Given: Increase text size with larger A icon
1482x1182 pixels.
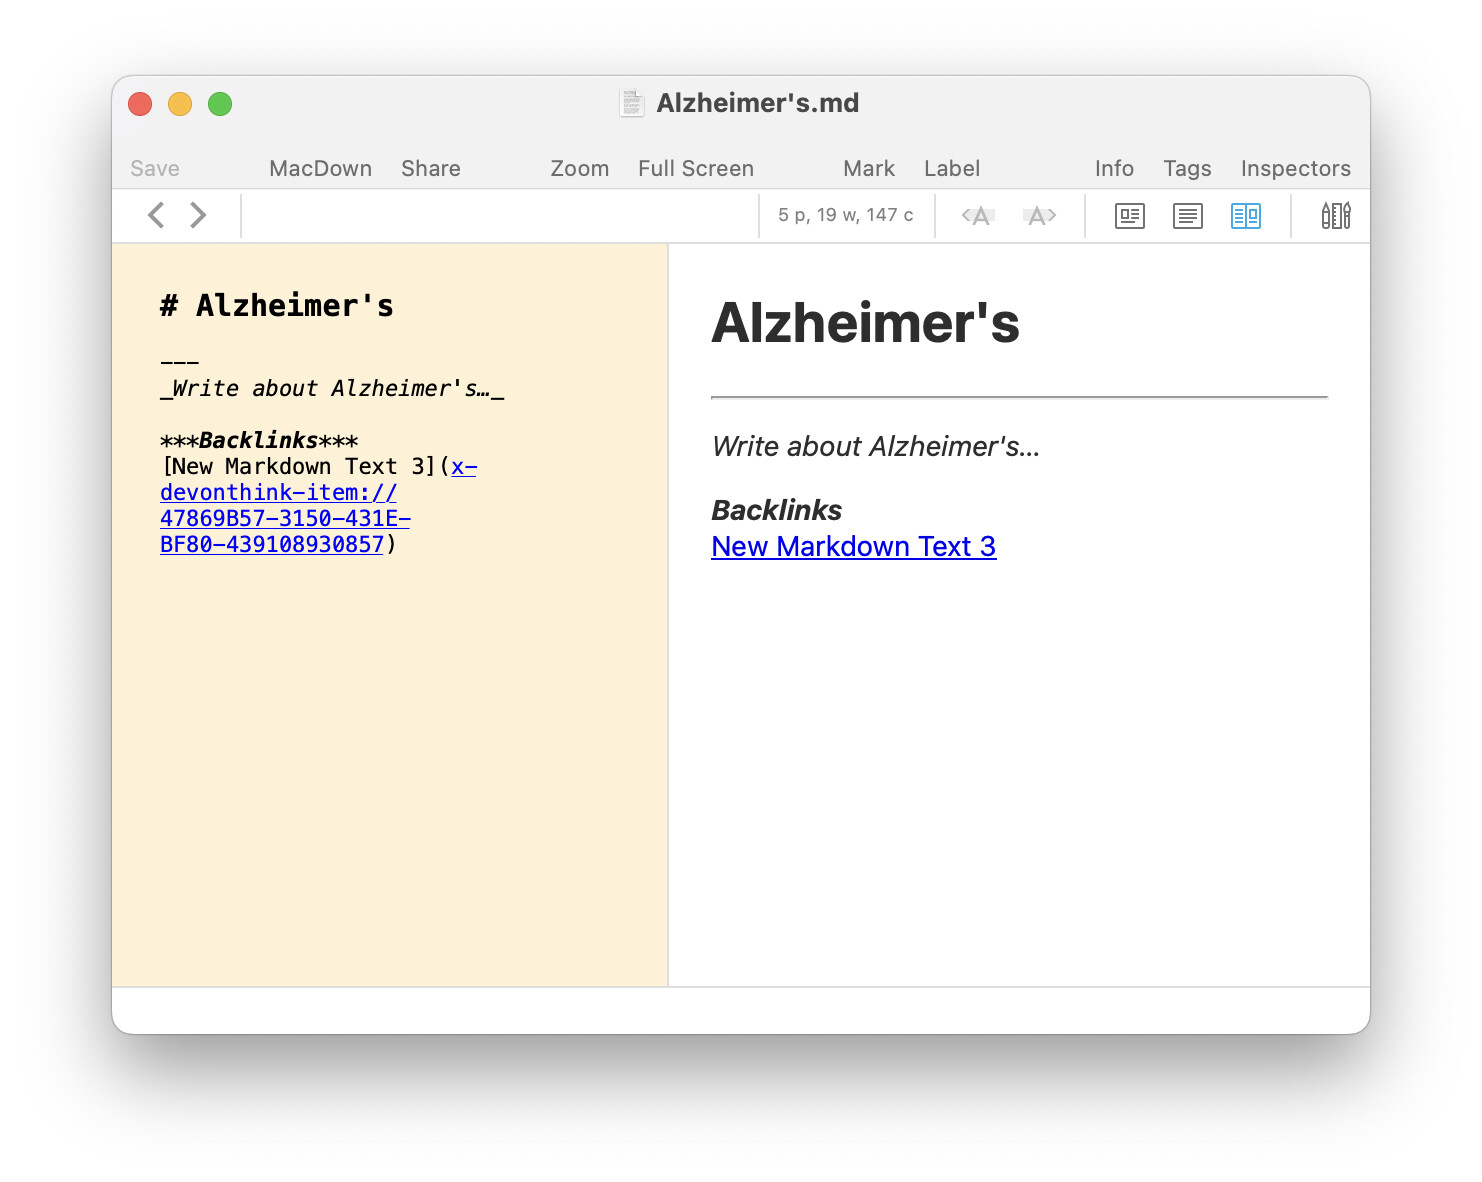Looking at the screenshot, I should [1040, 216].
